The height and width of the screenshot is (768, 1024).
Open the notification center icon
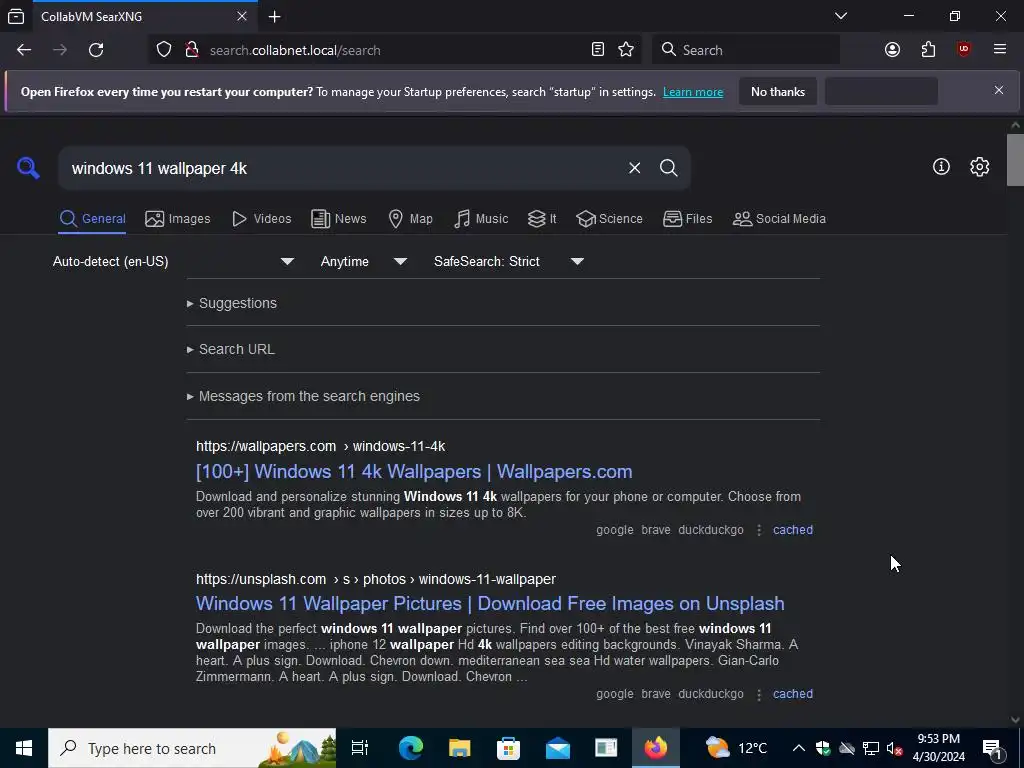click(992, 748)
